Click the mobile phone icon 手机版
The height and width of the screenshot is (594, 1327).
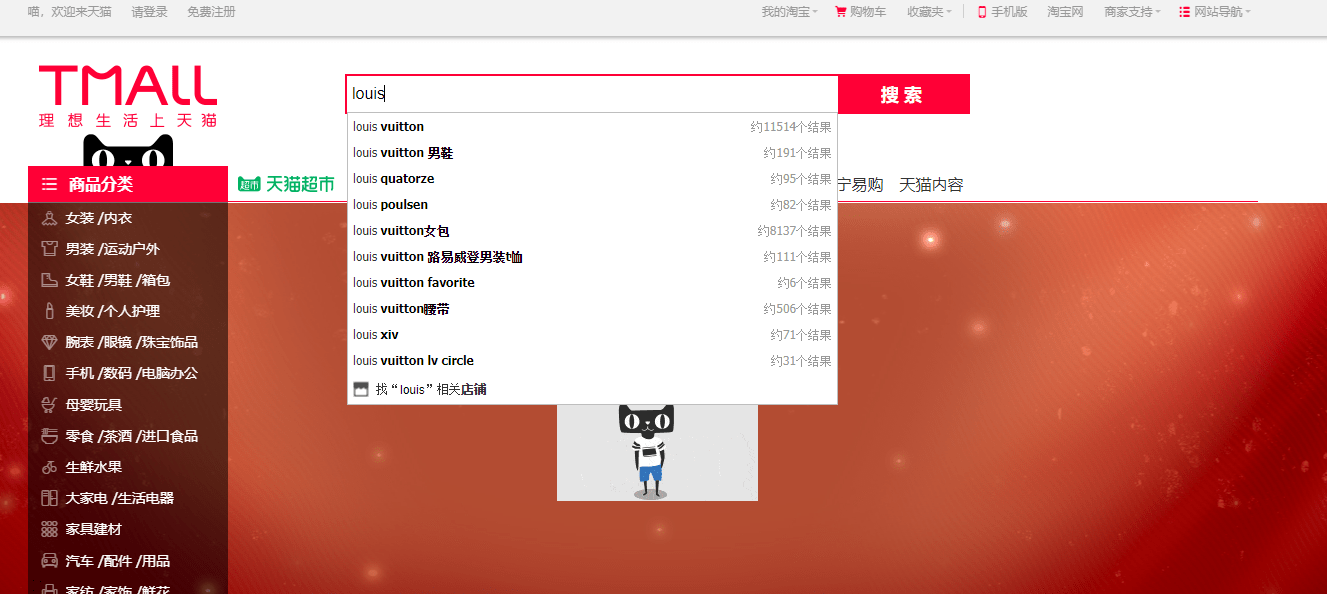[982, 12]
